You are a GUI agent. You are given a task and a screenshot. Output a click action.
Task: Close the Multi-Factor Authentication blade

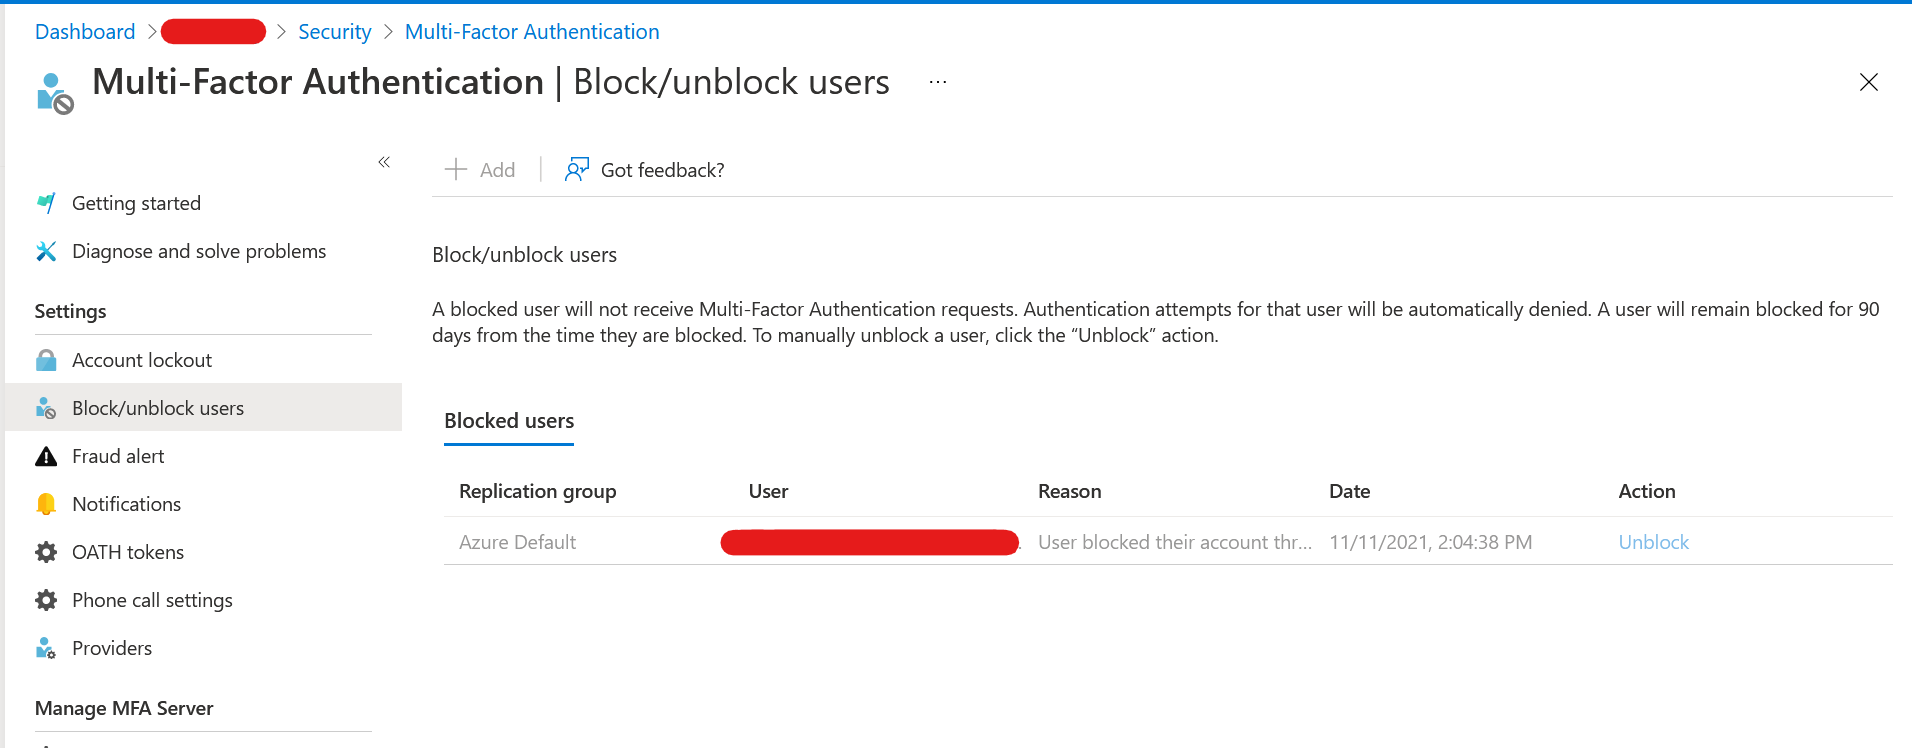(x=1868, y=82)
